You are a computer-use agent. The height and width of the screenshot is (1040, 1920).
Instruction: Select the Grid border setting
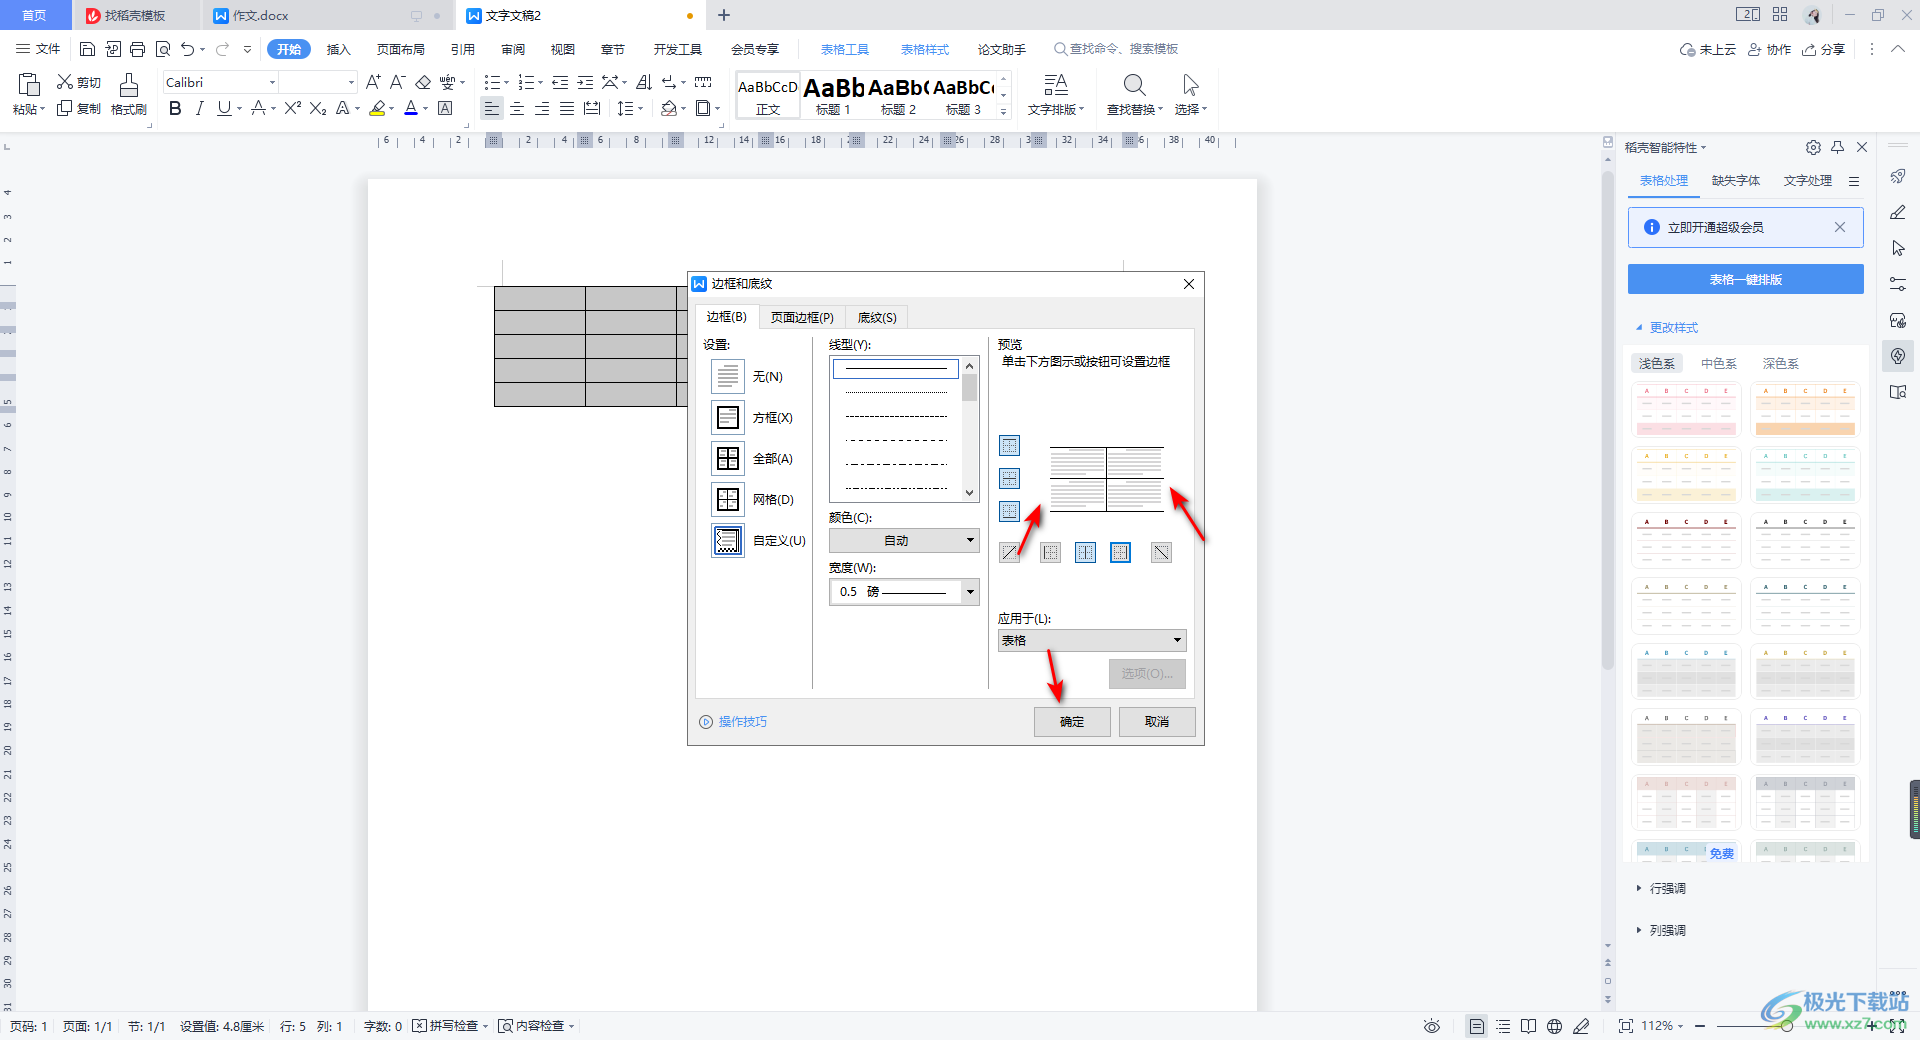click(x=728, y=500)
